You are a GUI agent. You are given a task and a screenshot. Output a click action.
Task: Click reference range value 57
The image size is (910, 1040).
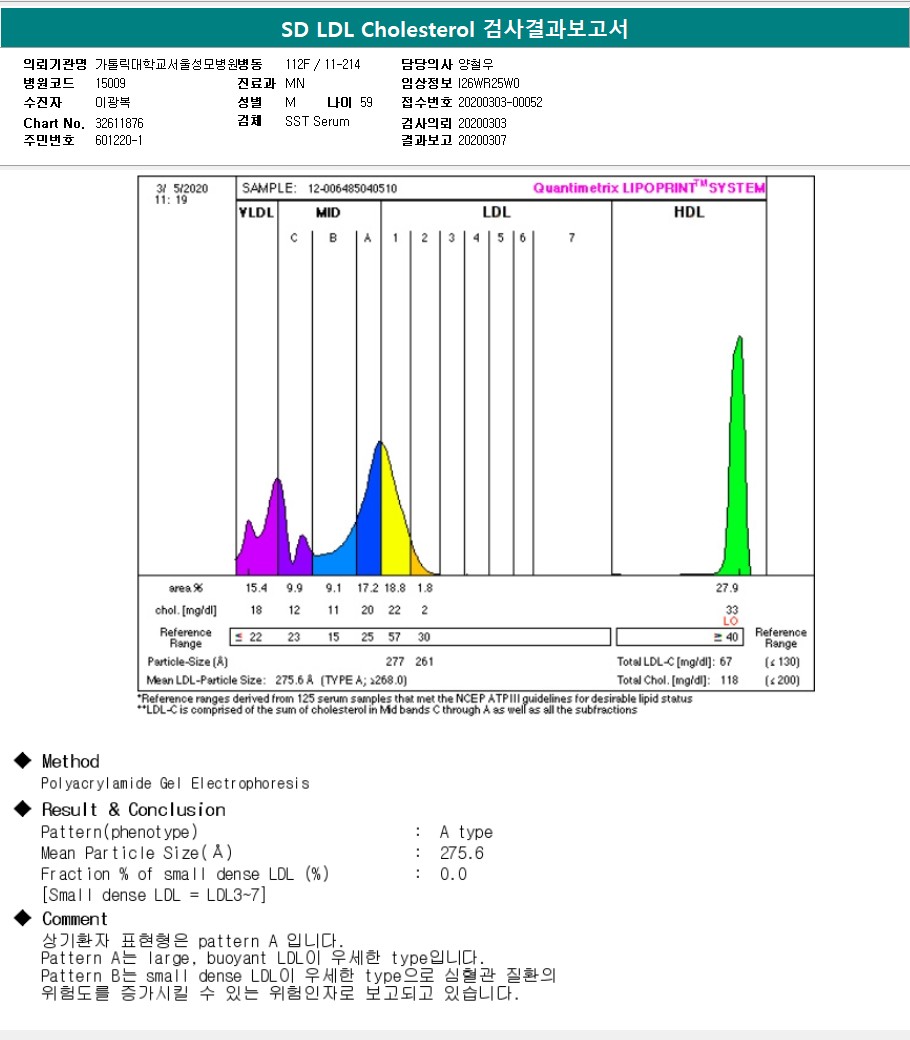coord(394,637)
